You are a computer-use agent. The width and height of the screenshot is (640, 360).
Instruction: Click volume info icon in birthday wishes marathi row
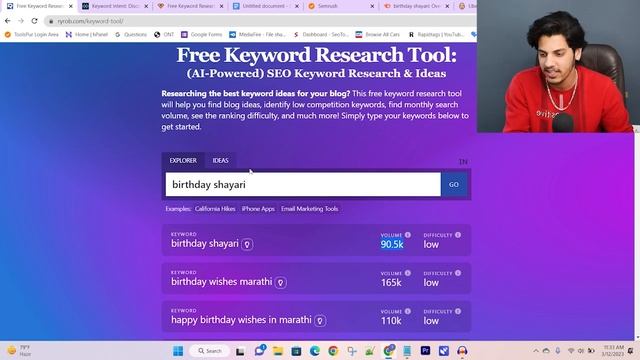[408, 273]
